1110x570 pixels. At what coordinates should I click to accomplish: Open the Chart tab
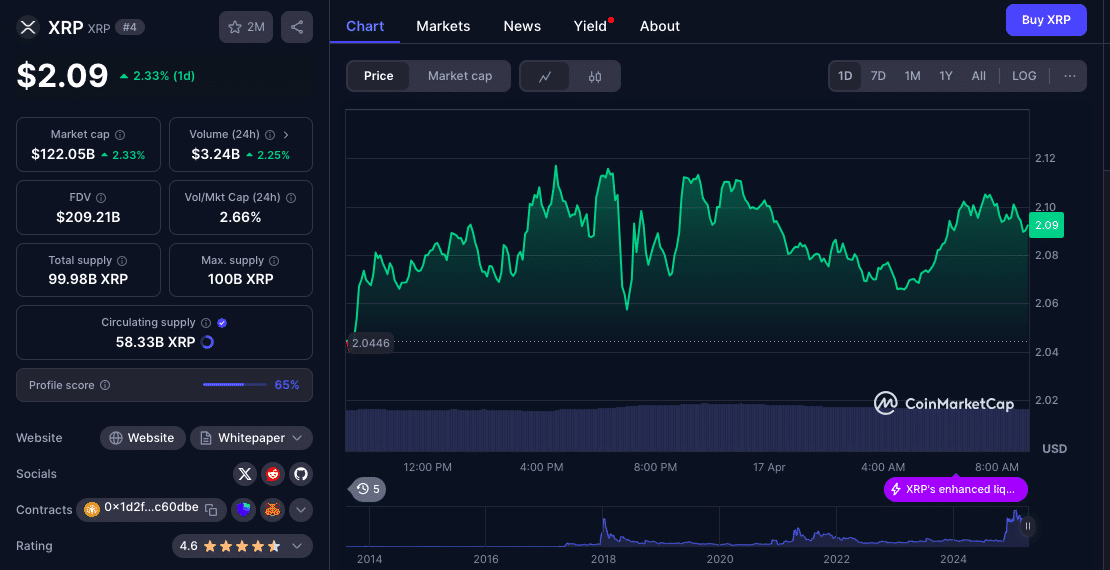pos(365,26)
